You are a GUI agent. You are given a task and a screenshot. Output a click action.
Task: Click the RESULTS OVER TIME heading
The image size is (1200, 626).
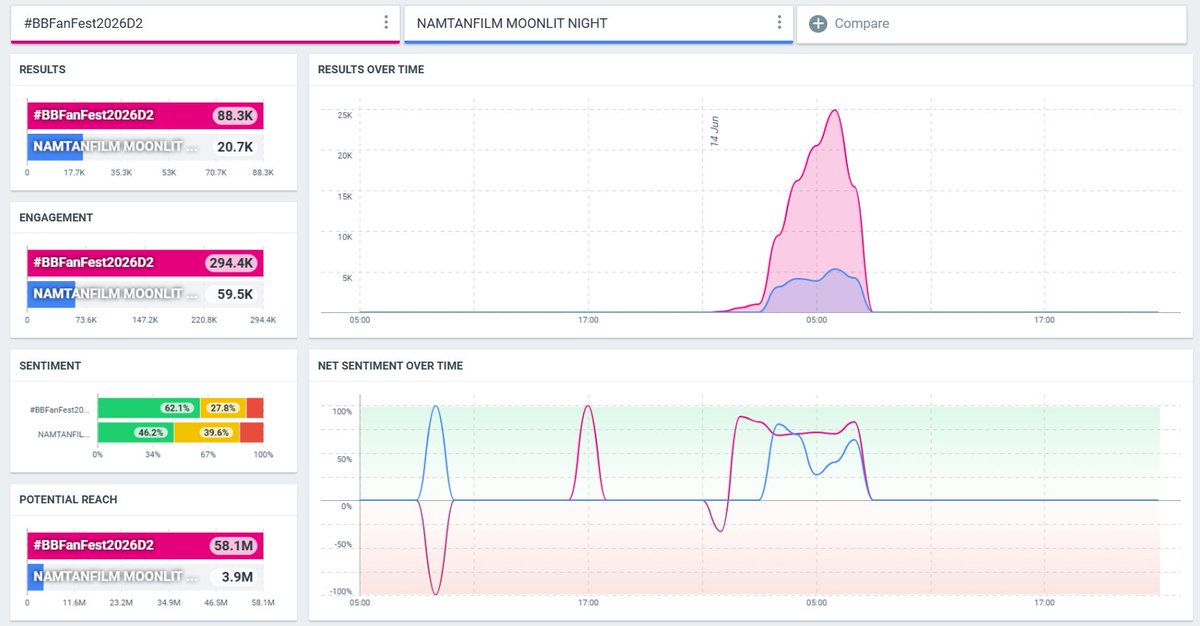click(x=371, y=70)
